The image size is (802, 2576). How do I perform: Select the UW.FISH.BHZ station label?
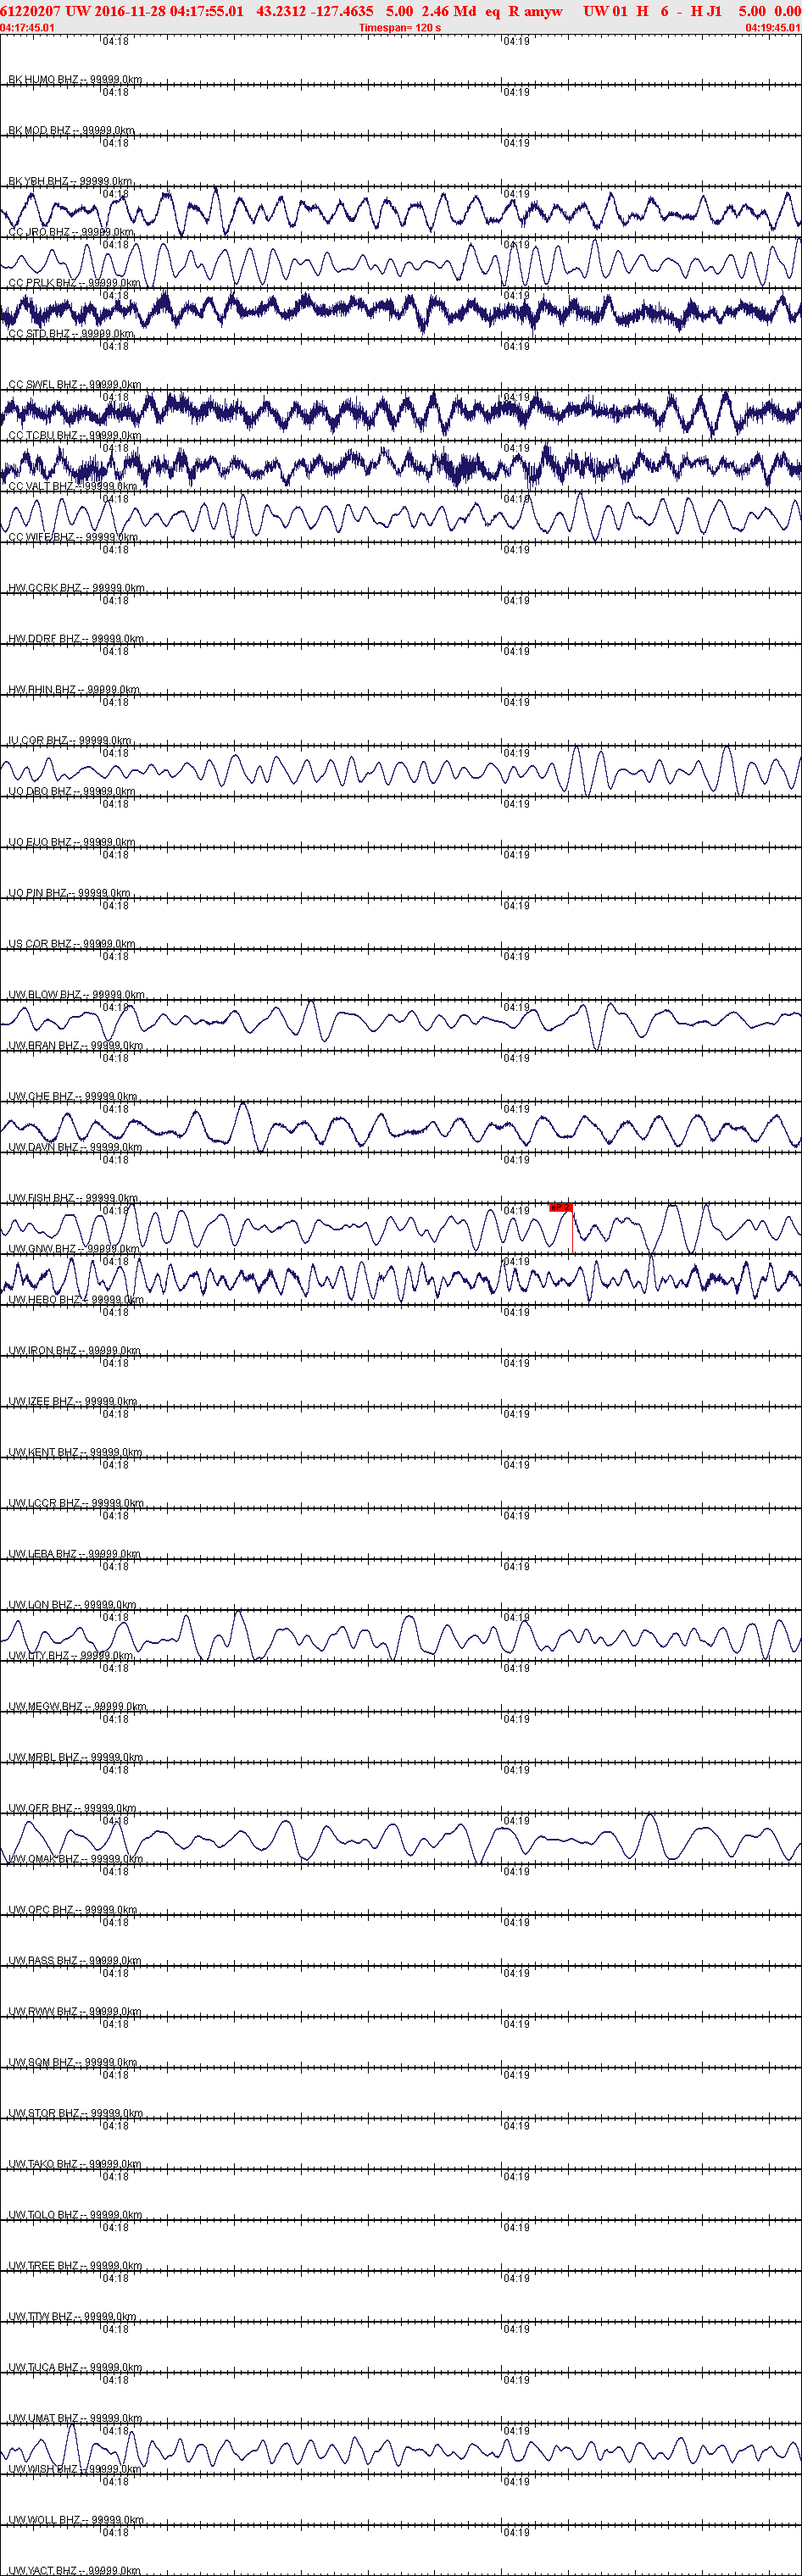coord(73,1199)
